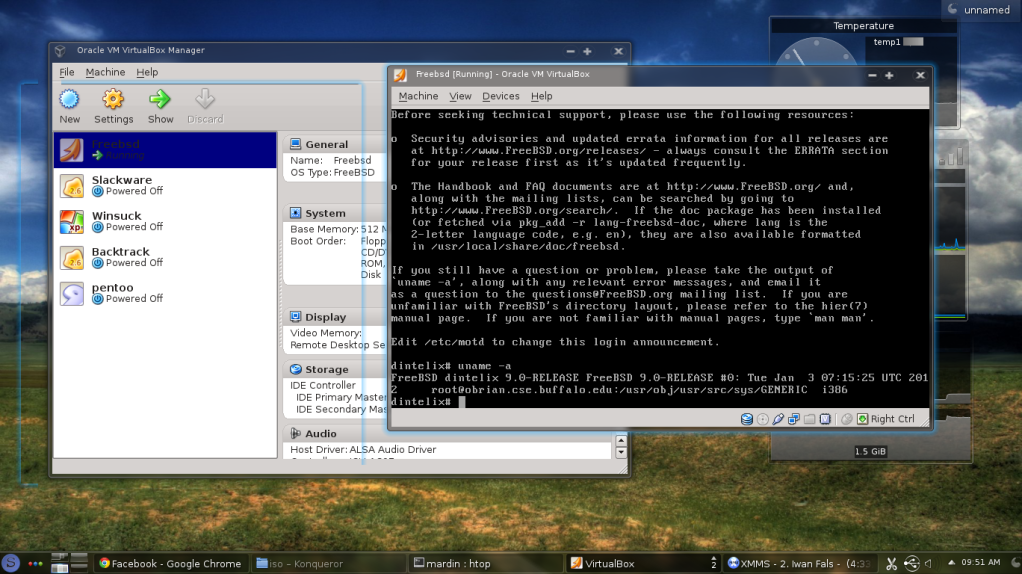Click the USB device notifier tray icon
This screenshot has height=574, width=1022.
[x=911, y=564]
